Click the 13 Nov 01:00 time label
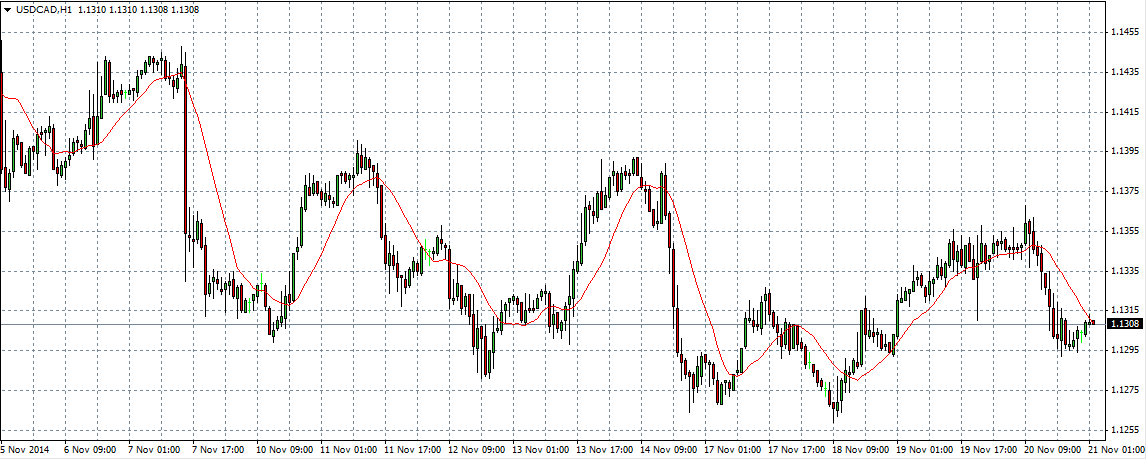This screenshot has height=459, width=1146. 539,450
